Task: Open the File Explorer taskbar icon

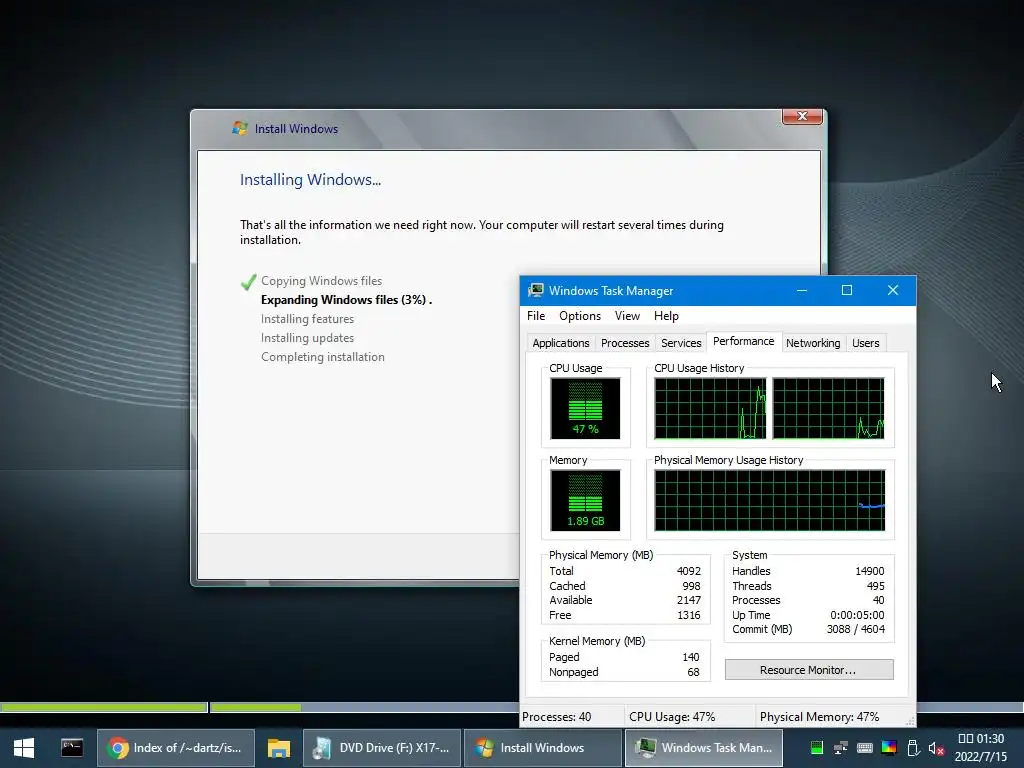Action: click(x=279, y=748)
